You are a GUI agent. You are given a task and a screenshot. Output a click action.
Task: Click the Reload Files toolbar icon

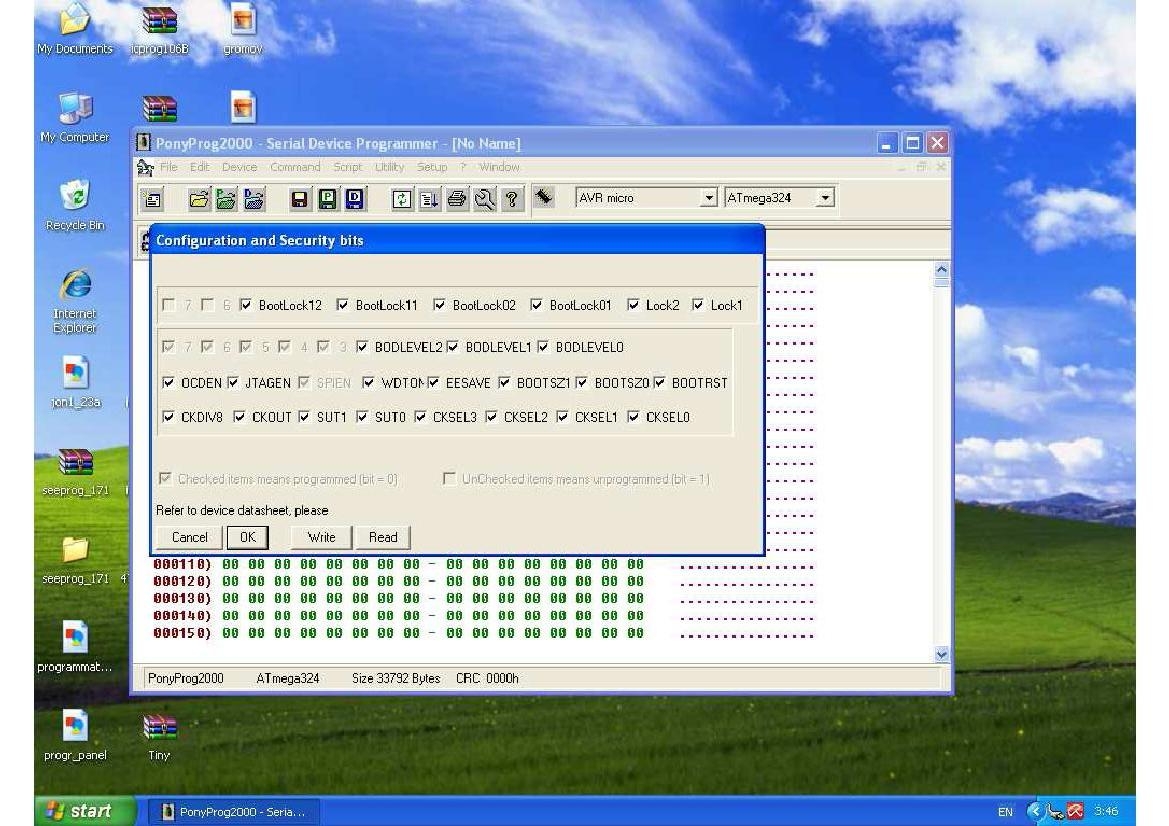point(401,199)
